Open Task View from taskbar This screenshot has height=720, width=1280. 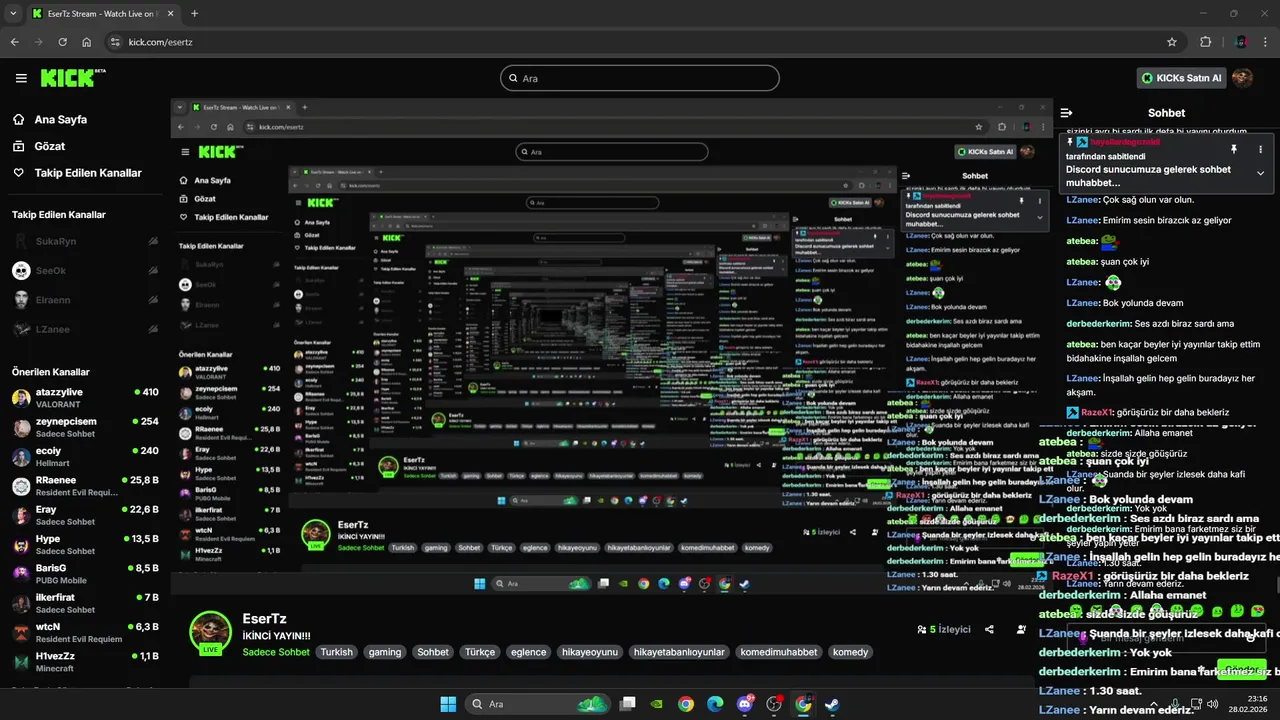[627, 704]
